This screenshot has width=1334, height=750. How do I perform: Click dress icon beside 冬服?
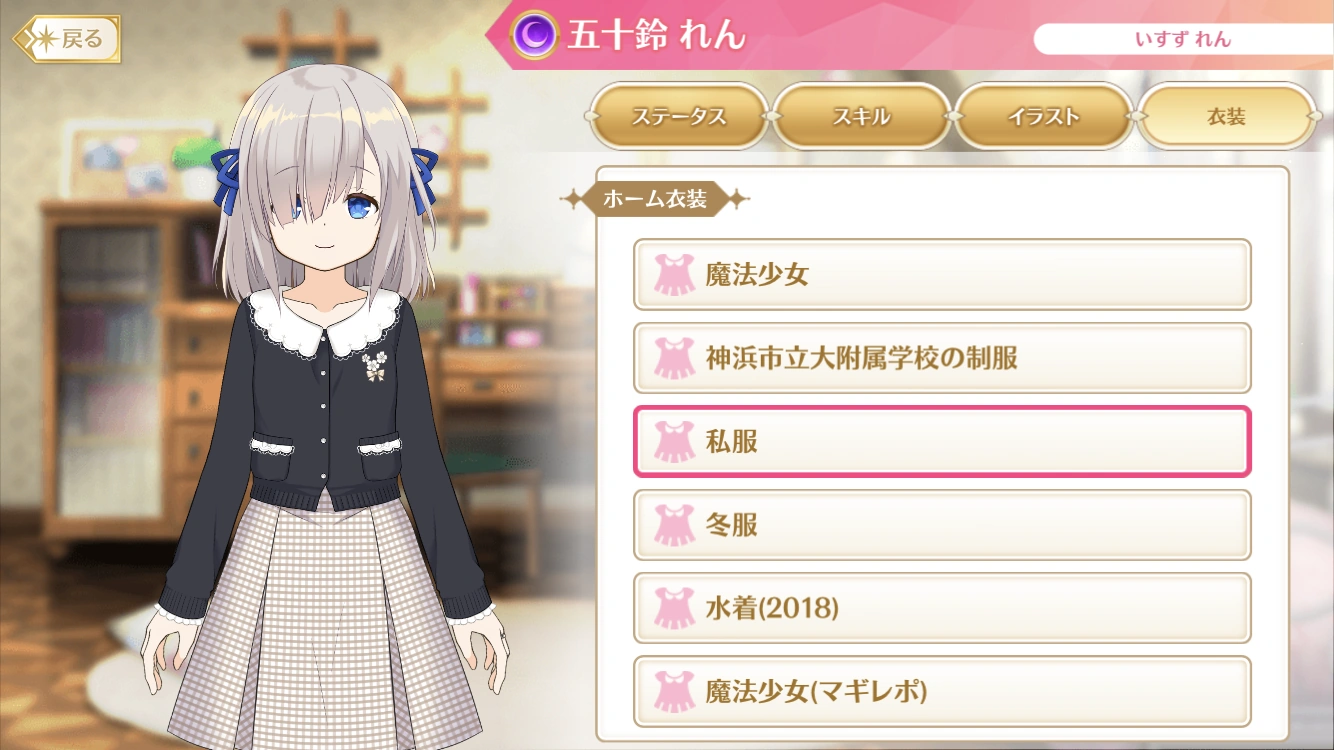tap(674, 524)
